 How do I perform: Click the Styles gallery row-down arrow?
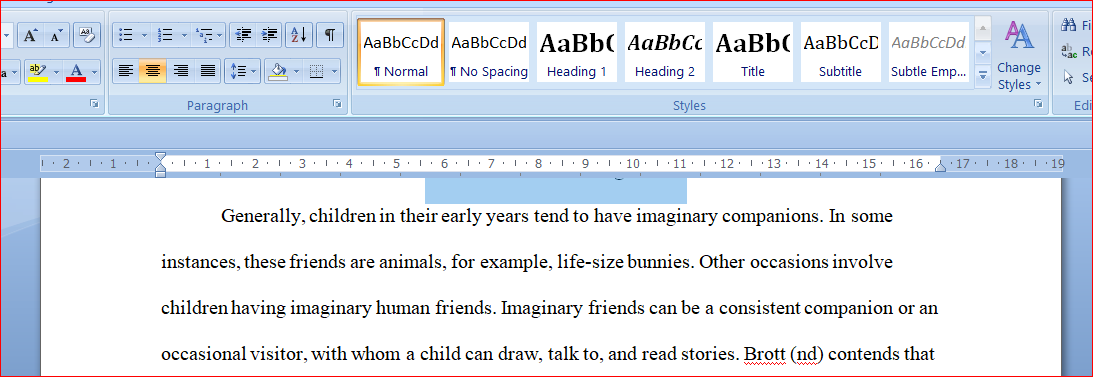click(983, 52)
